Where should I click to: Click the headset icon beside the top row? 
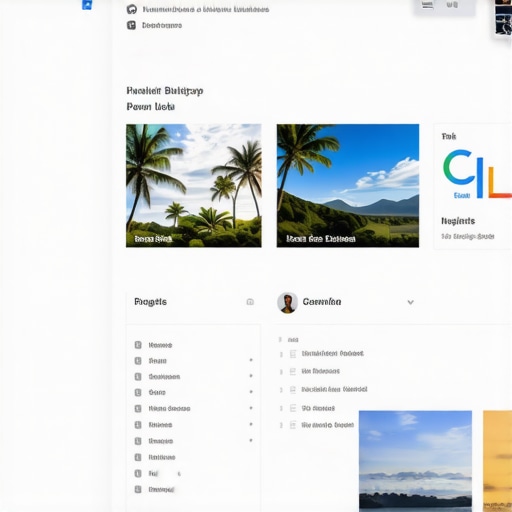coord(132,9)
